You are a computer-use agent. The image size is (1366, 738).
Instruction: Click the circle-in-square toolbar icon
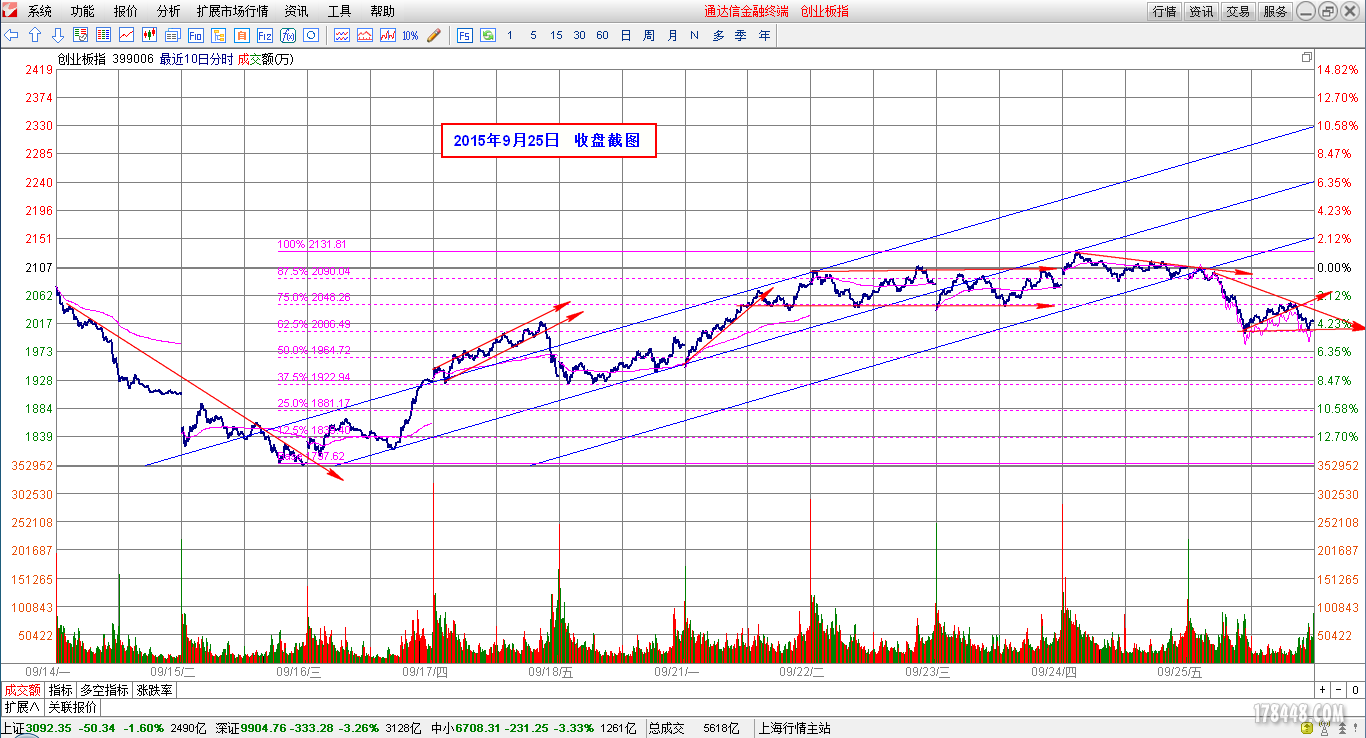(310, 35)
